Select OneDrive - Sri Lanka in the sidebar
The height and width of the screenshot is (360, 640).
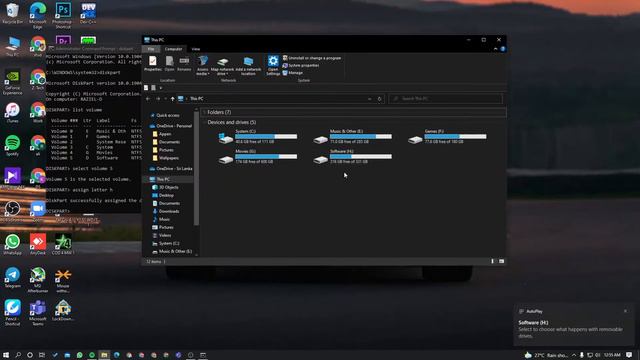[x=170, y=169]
